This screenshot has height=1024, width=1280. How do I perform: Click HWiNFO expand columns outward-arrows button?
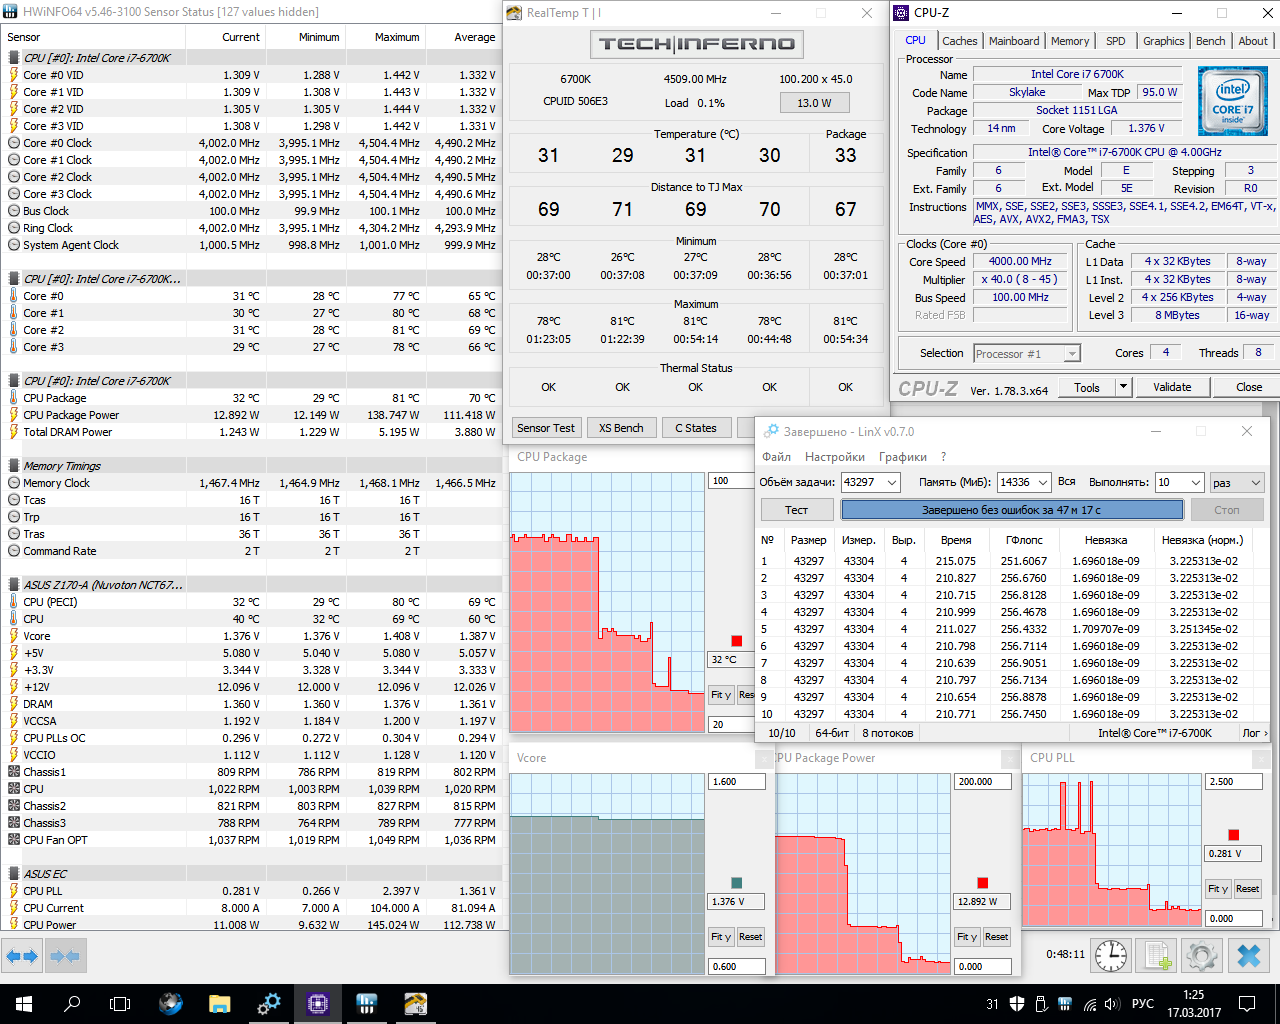[22, 956]
